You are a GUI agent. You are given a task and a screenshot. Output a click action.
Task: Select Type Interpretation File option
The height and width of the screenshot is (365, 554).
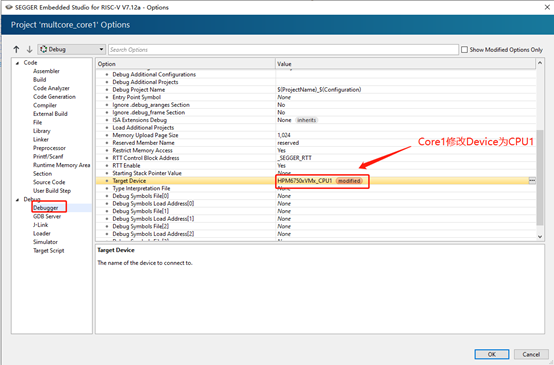[141, 188]
